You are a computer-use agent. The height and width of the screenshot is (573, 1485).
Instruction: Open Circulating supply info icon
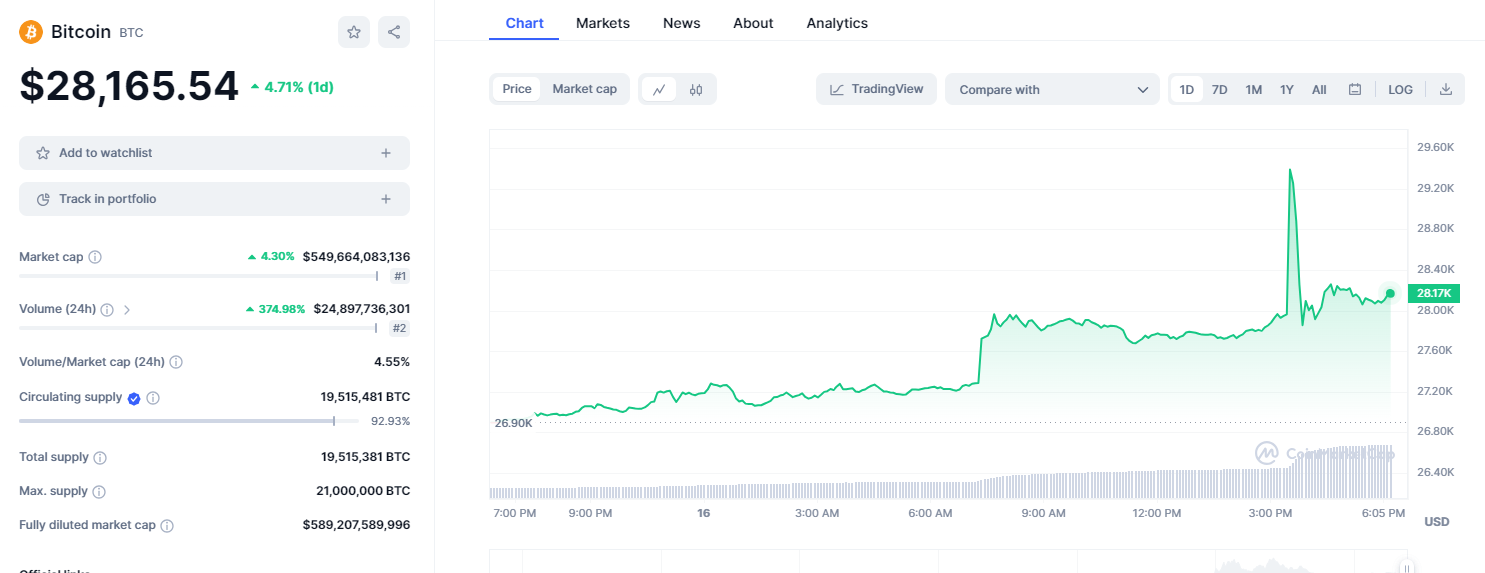[153, 398]
